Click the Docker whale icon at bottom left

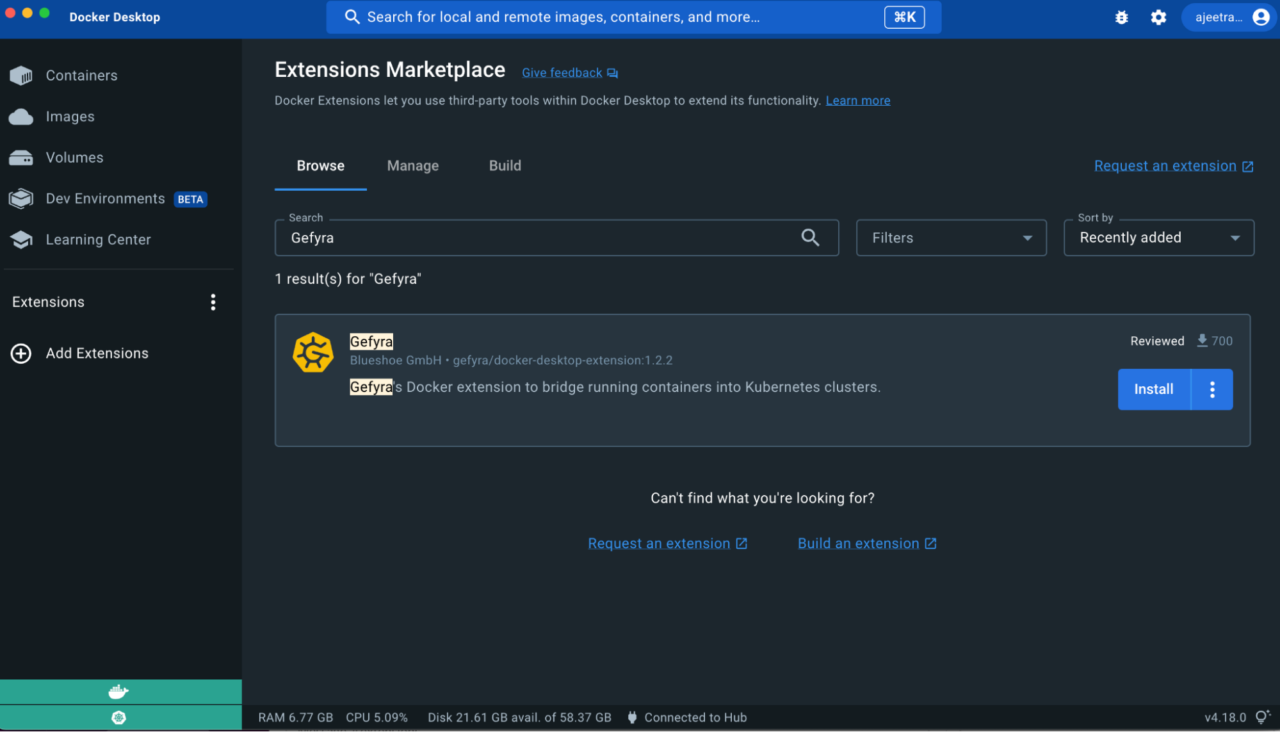(x=120, y=691)
